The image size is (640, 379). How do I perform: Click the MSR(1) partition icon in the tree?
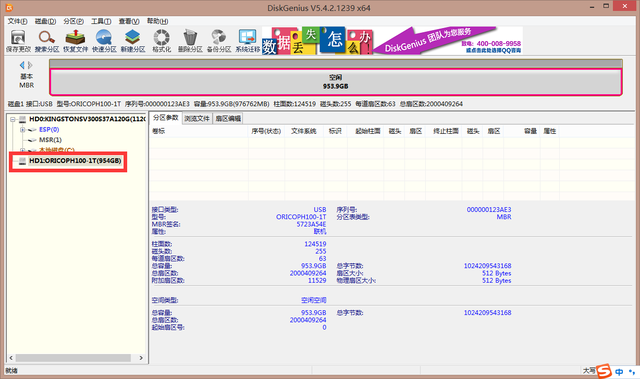pos(32,140)
